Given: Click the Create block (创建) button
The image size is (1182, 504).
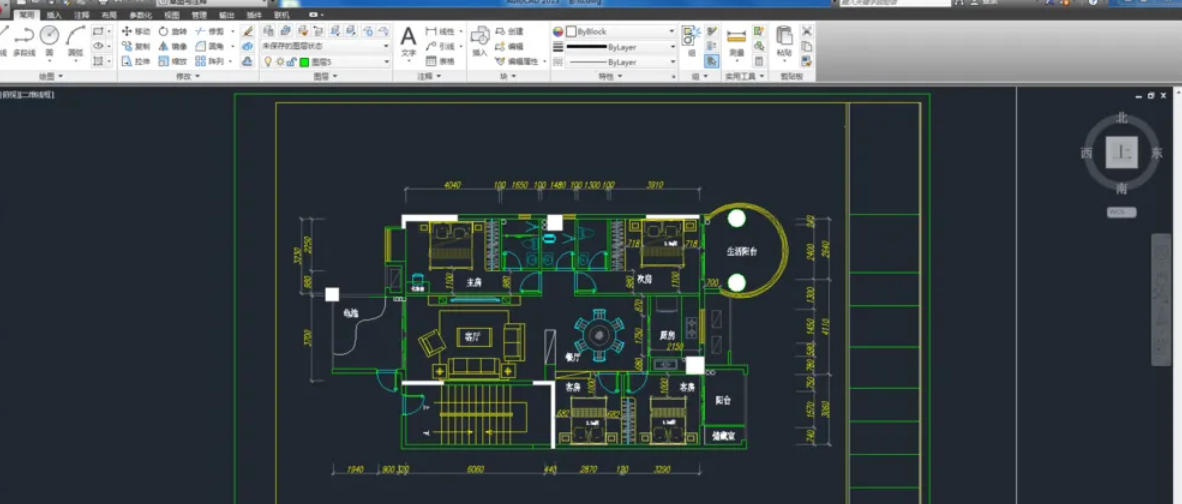Looking at the screenshot, I should pos(509,32).
